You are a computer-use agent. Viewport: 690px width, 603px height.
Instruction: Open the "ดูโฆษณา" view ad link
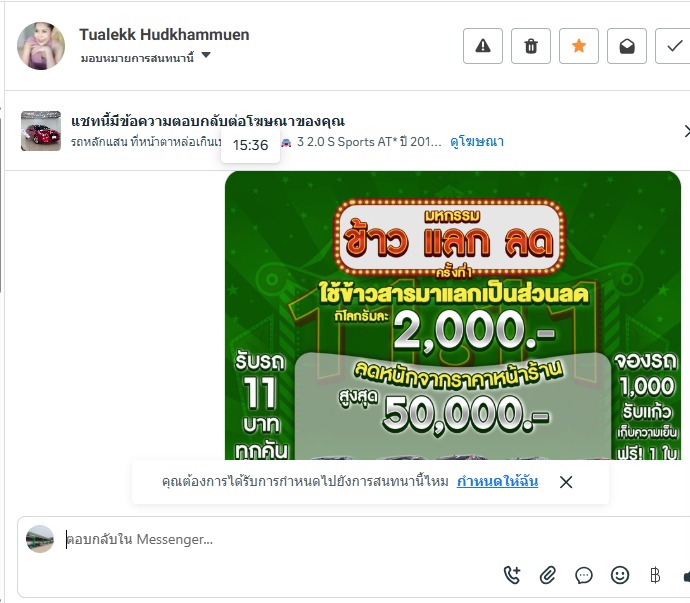[x=477, y=142]
